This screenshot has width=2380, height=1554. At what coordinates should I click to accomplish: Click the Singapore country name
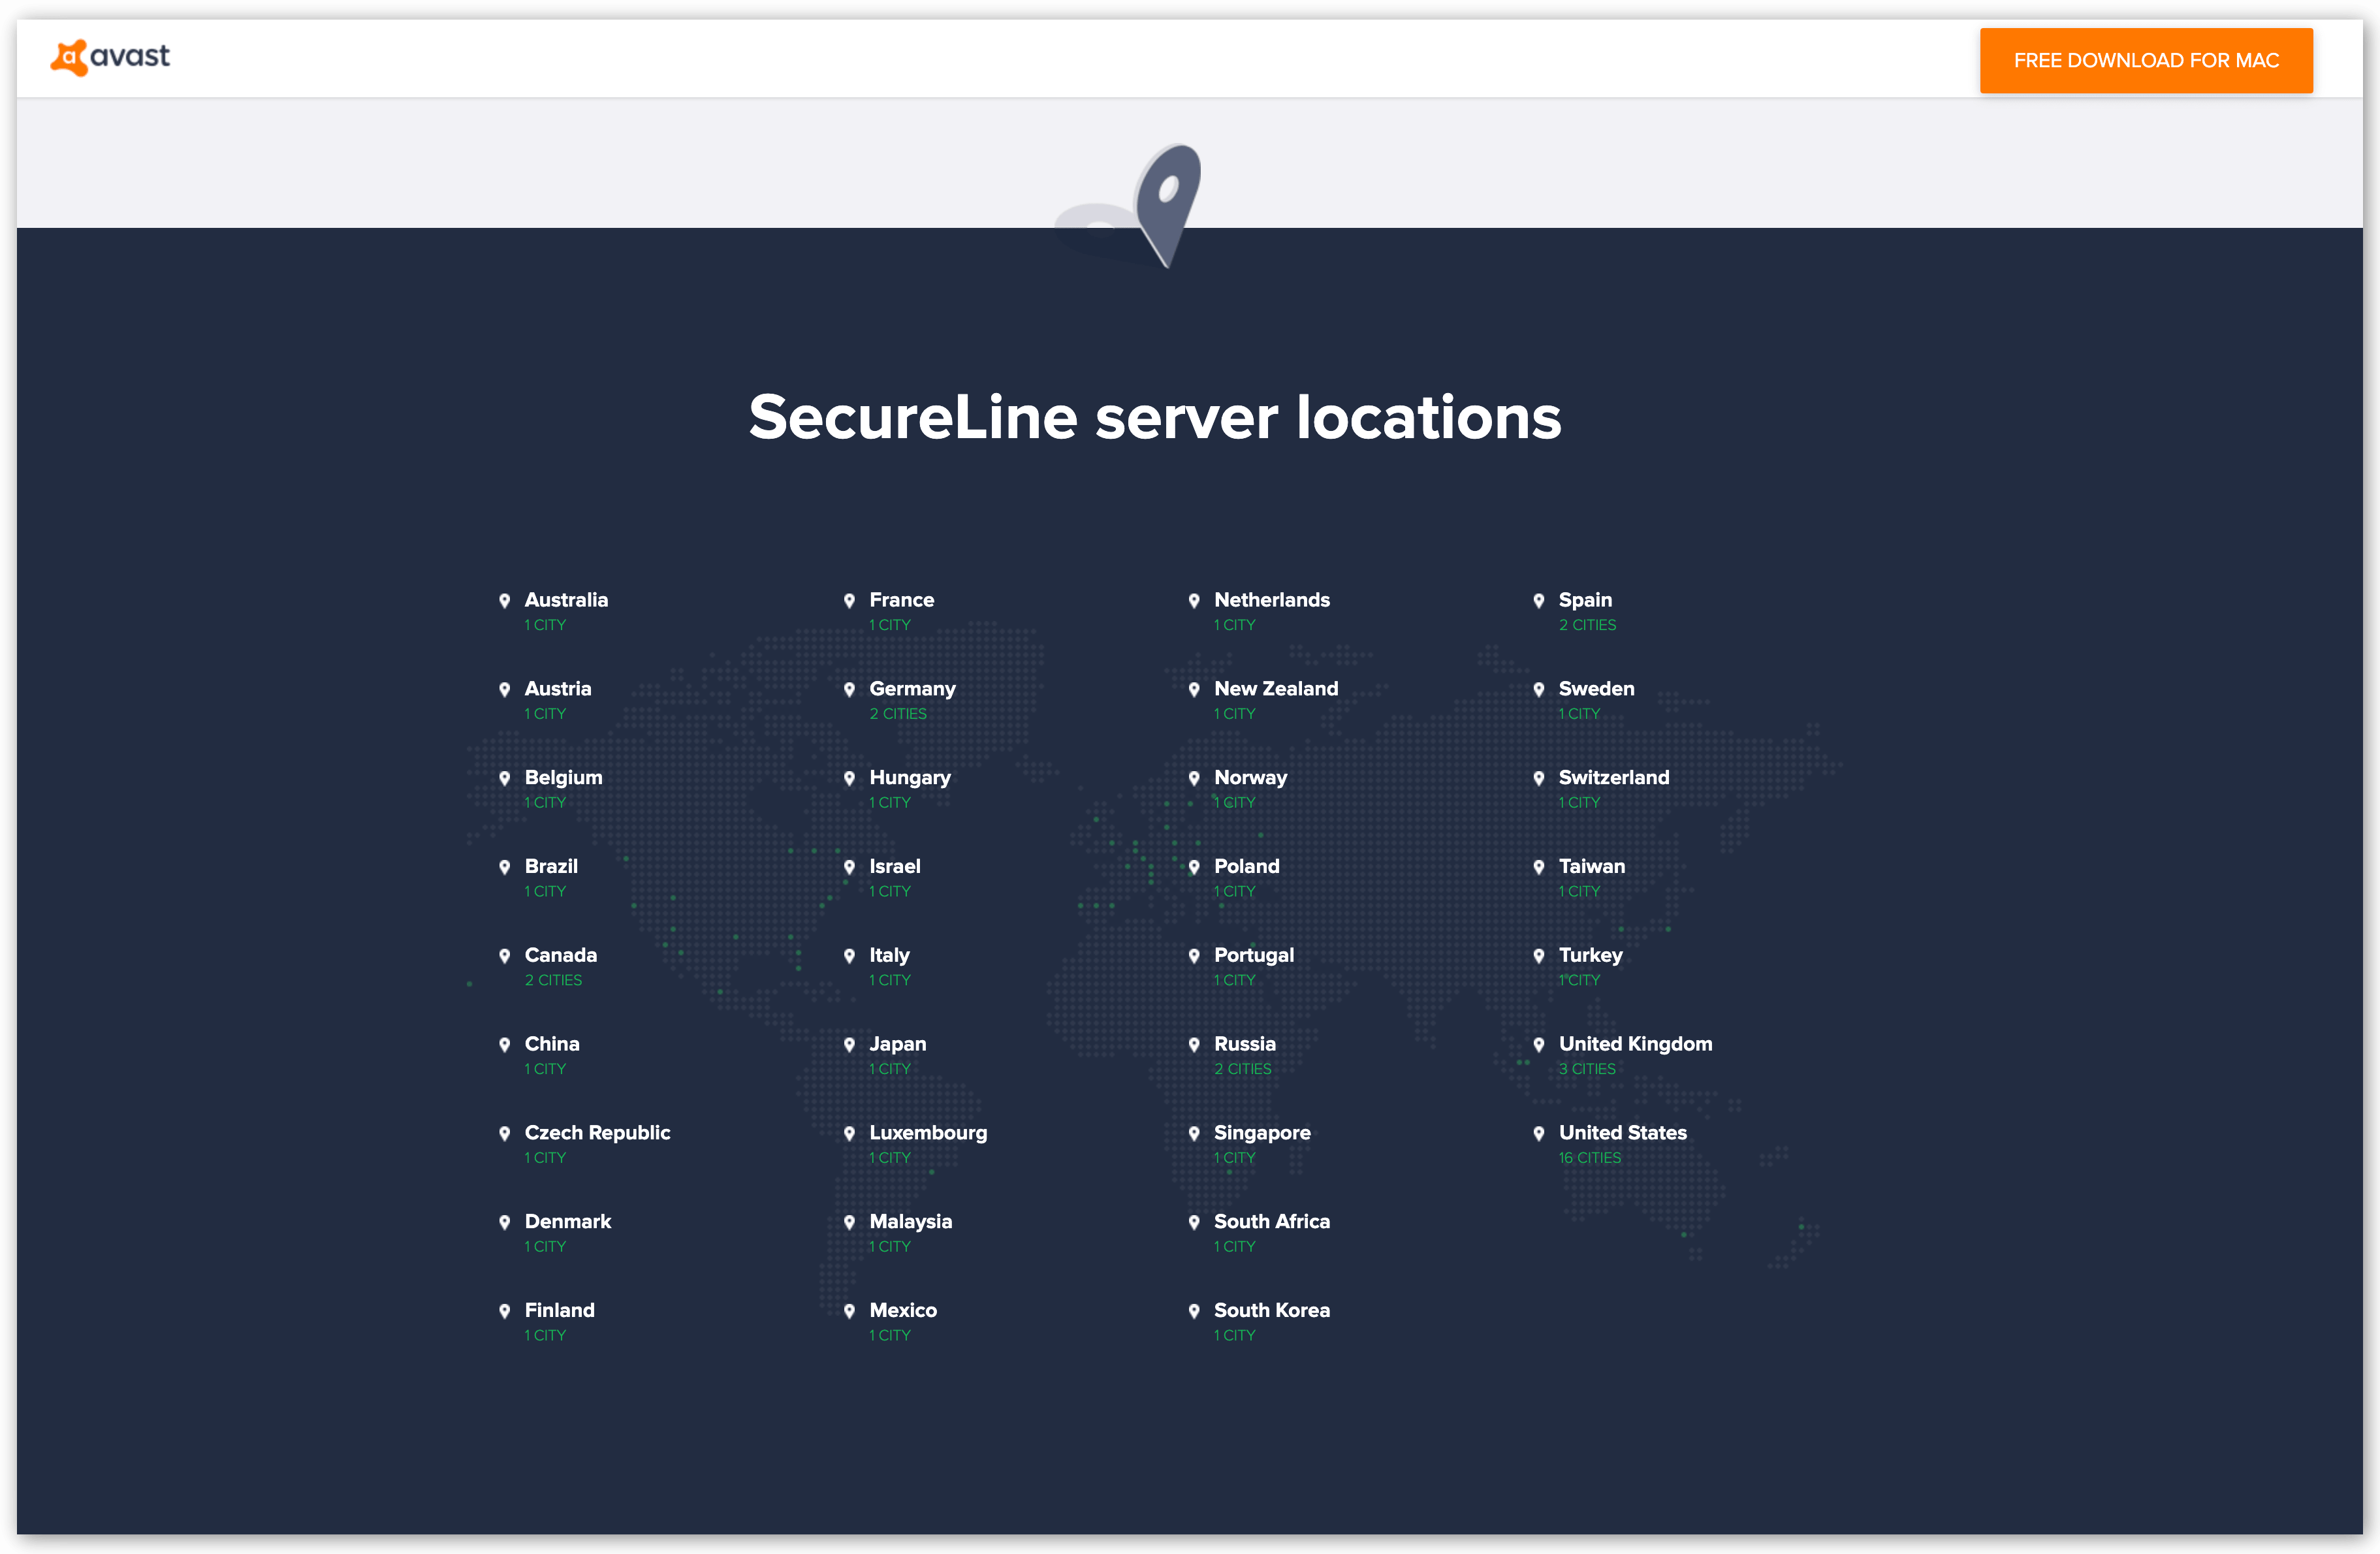pyautogui.click(x=1261, y=1134)
